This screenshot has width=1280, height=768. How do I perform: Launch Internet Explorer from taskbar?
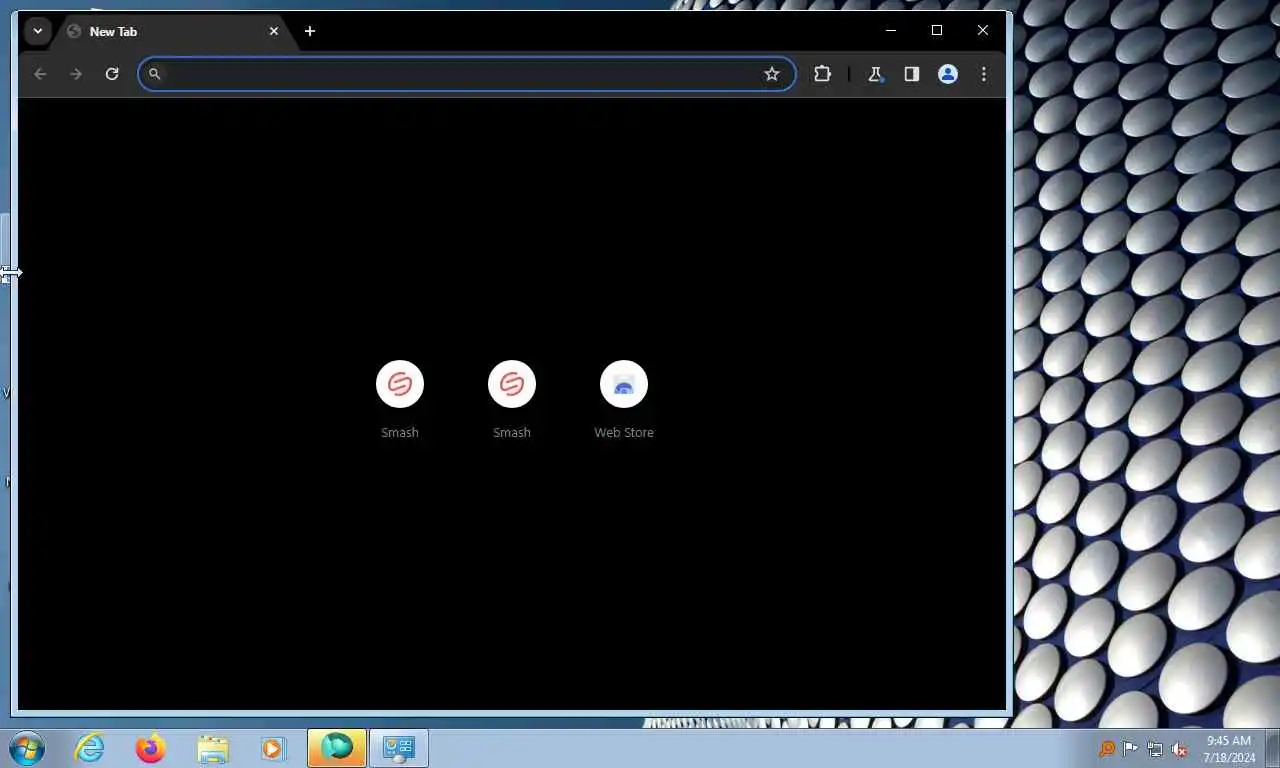click(90, 748)
